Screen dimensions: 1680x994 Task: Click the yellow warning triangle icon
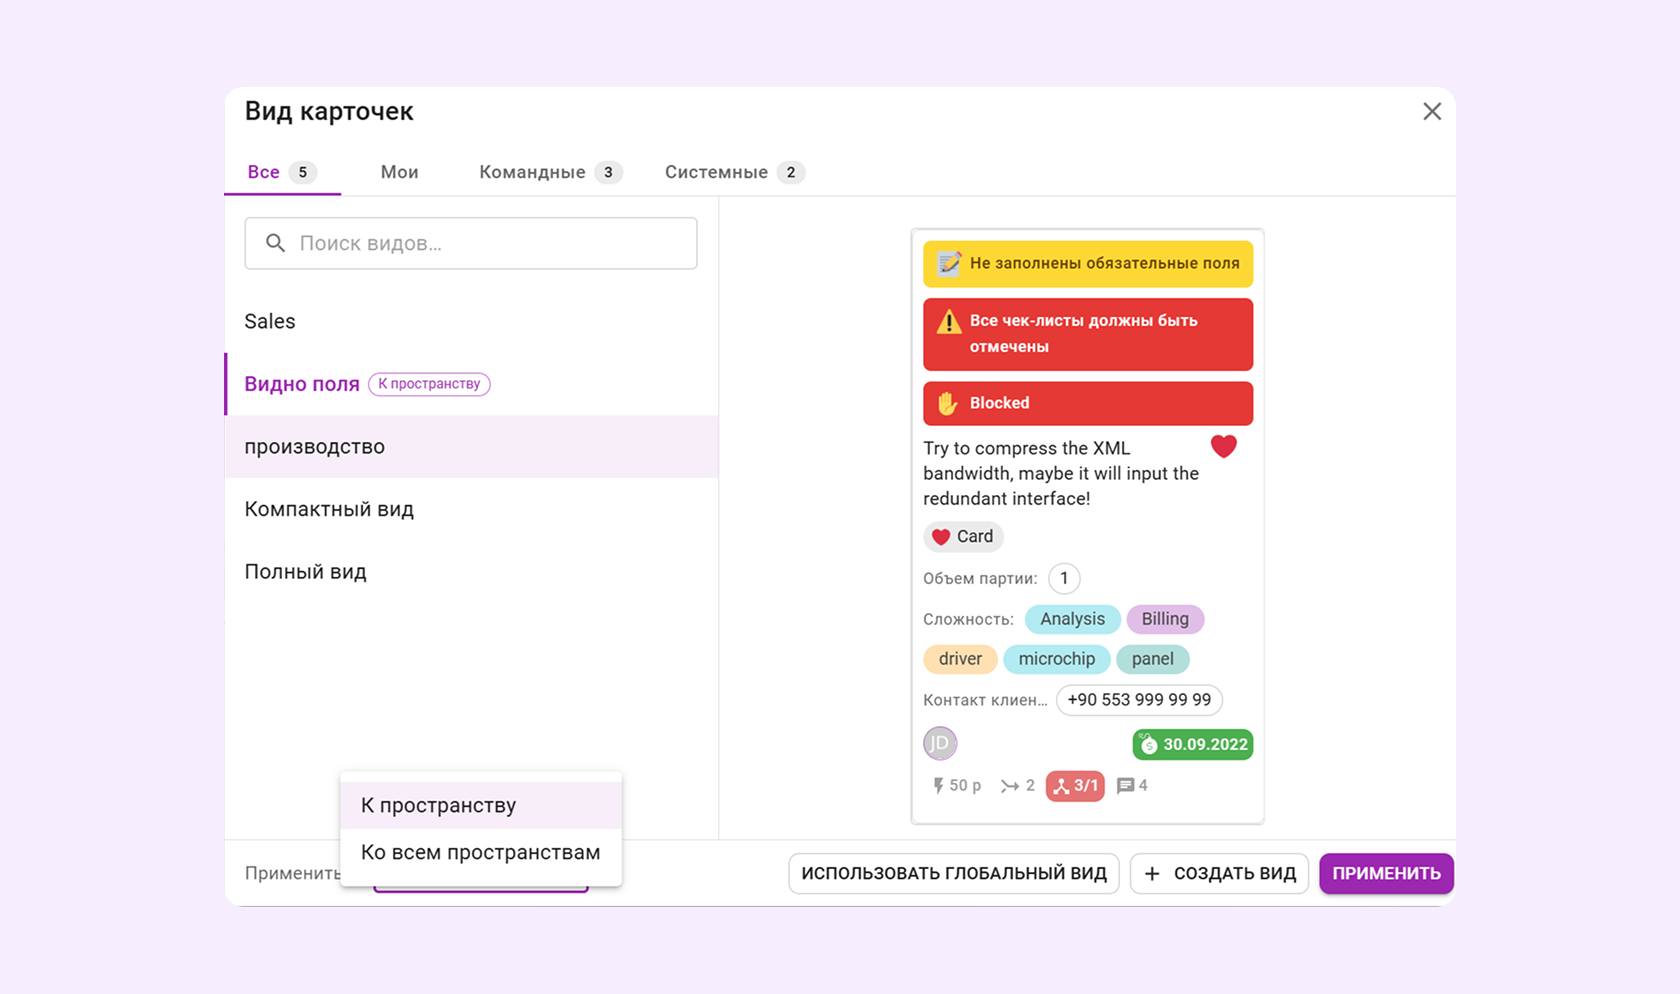pos(948,322)
